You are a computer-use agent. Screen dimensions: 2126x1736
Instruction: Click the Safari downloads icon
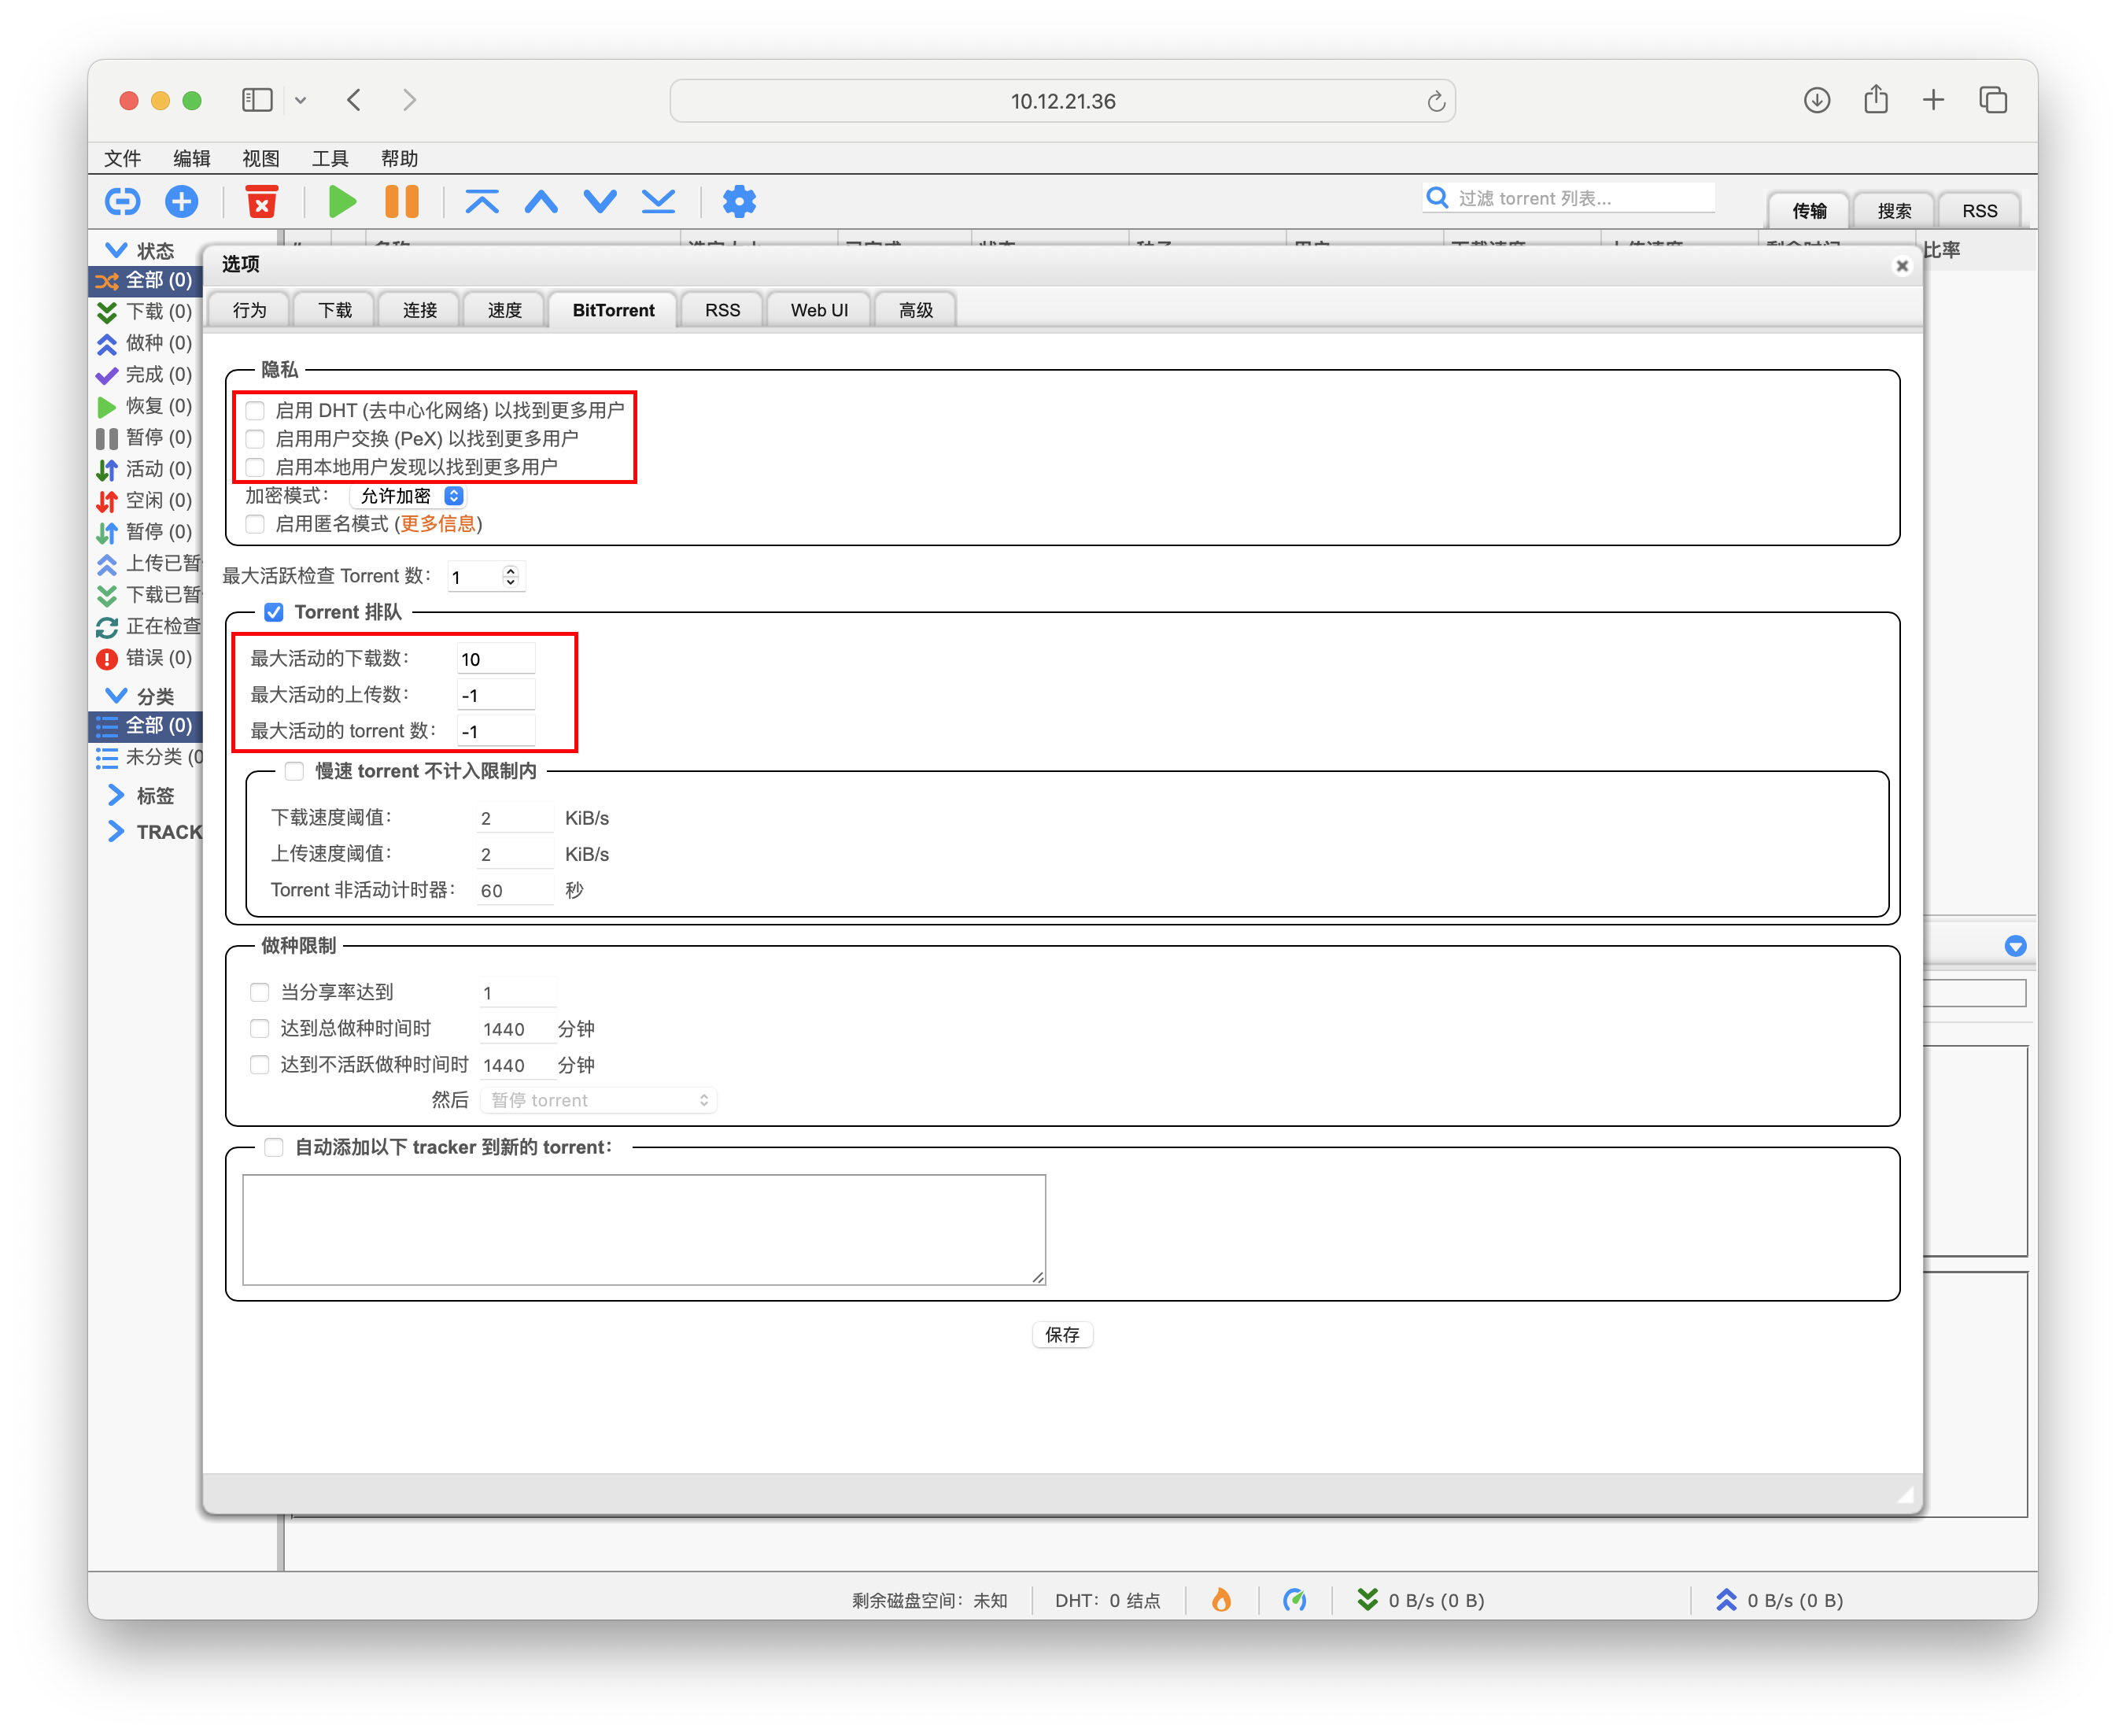[1817, 100]
